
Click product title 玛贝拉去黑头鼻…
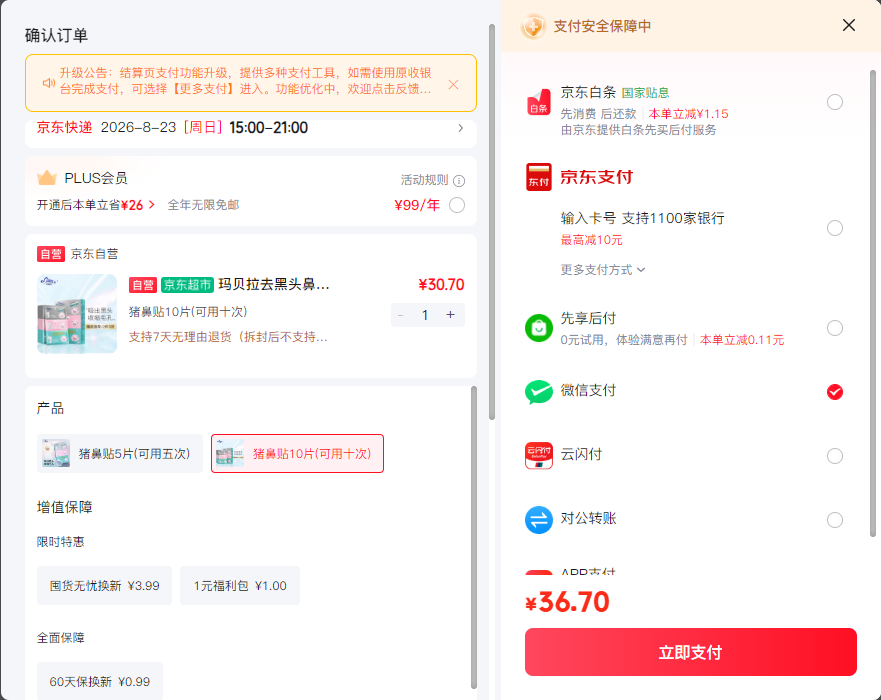point(274,285)
